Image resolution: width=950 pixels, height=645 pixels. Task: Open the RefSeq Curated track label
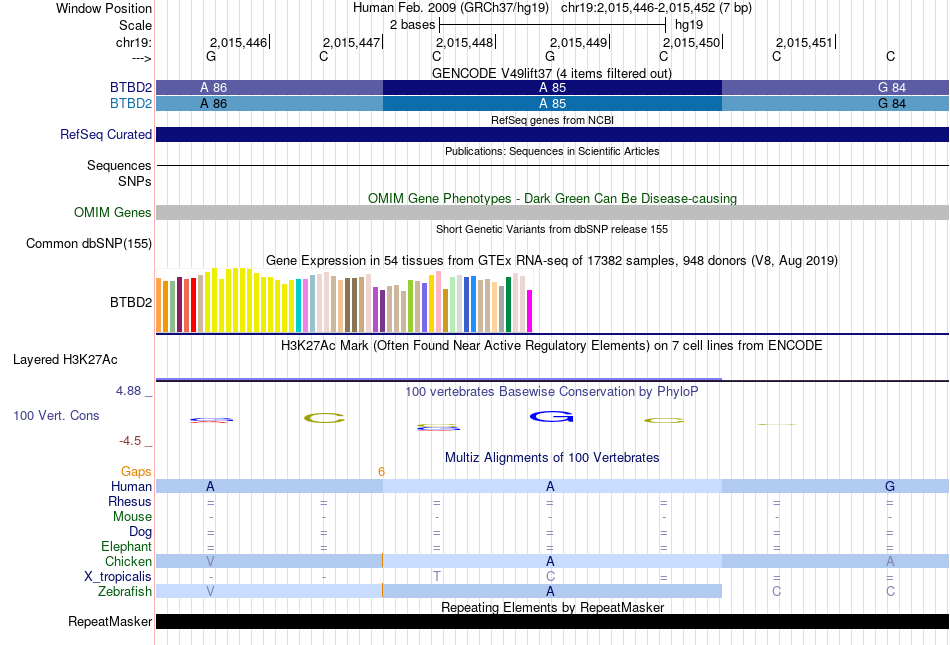coord(106,134)
